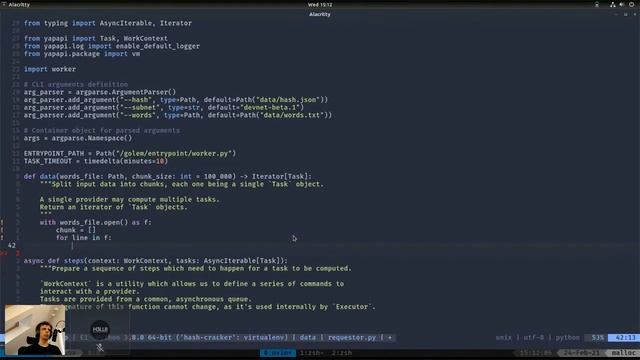Click the 'for line in f:' line
Viewport: 640px width, 360px height.
(84, 238)
